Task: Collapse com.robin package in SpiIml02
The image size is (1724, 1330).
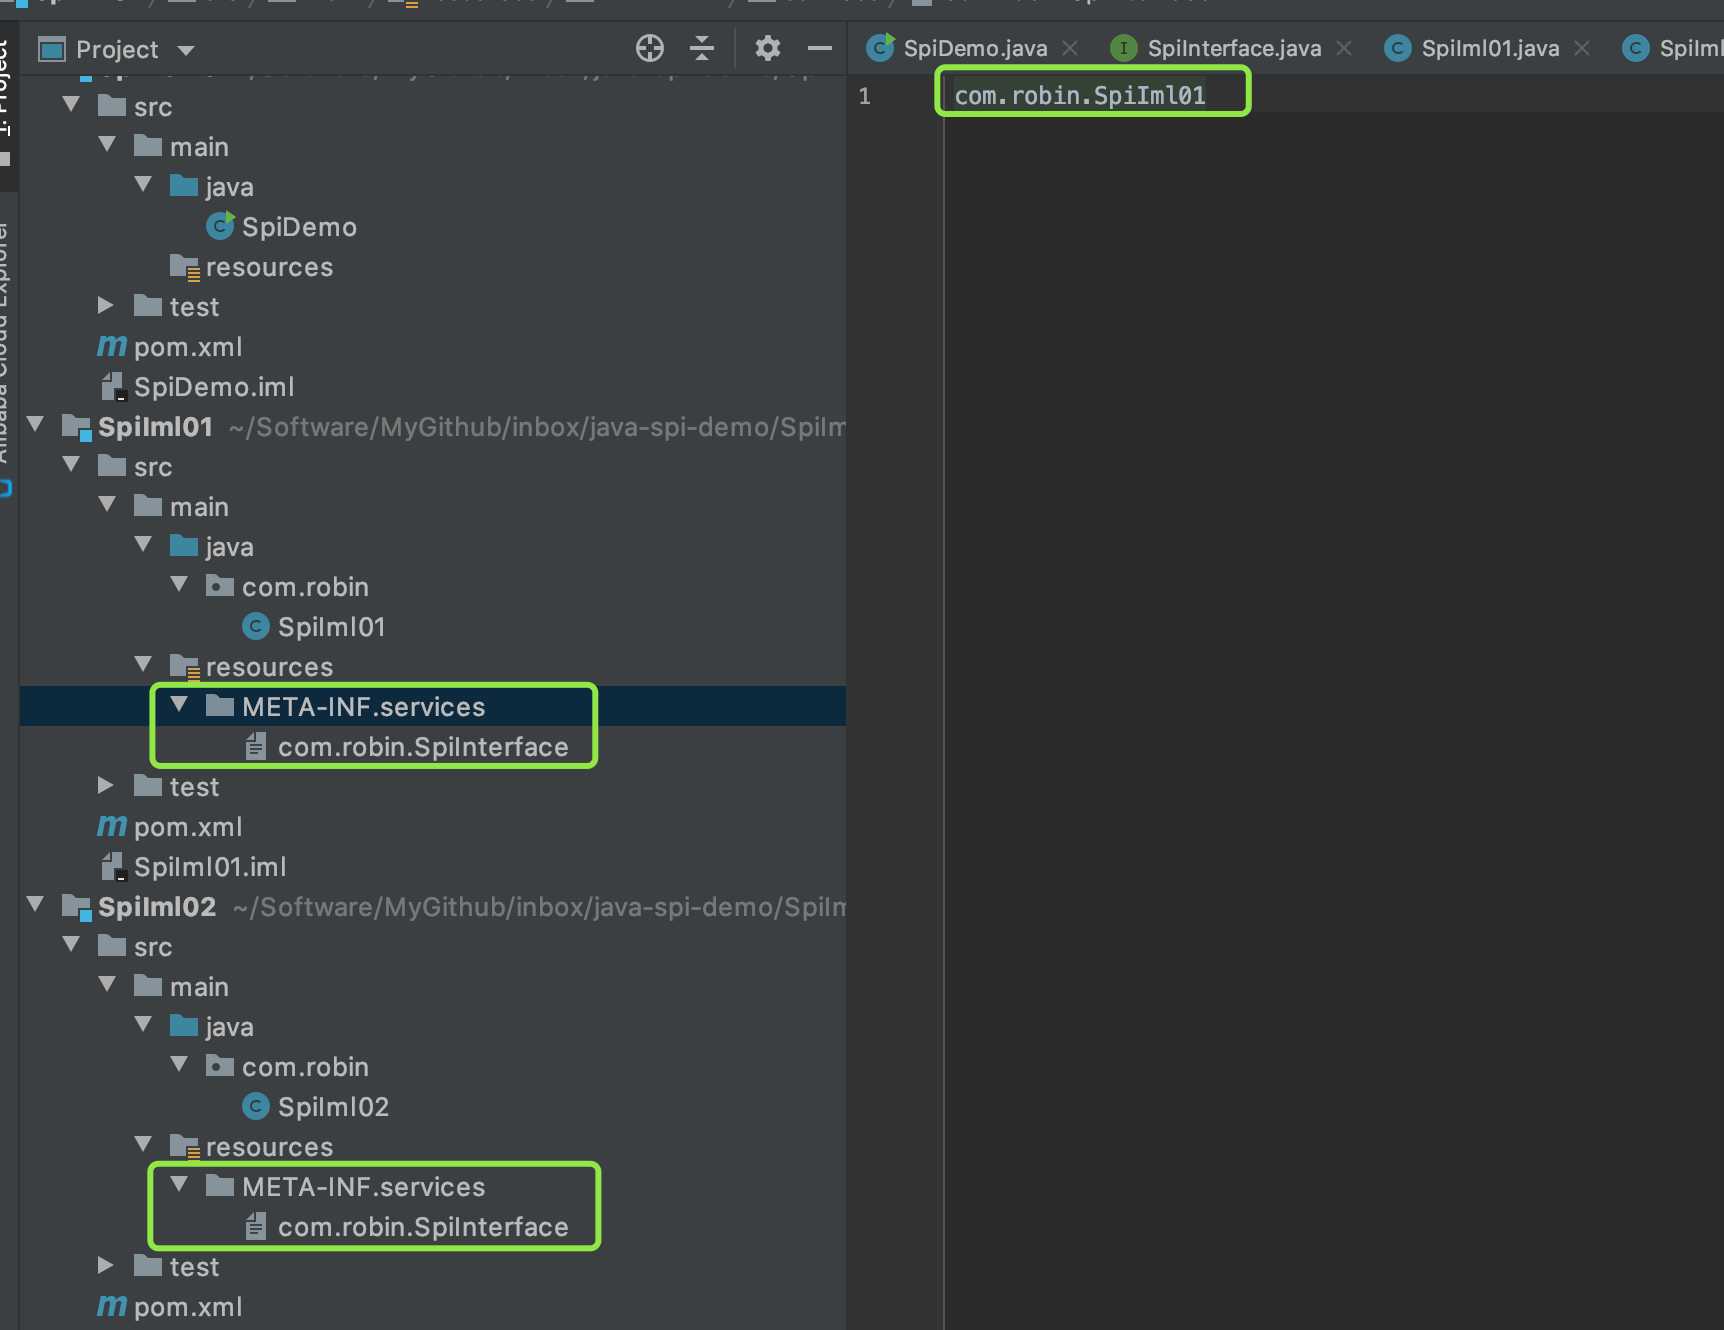Action: (180, 1065)
